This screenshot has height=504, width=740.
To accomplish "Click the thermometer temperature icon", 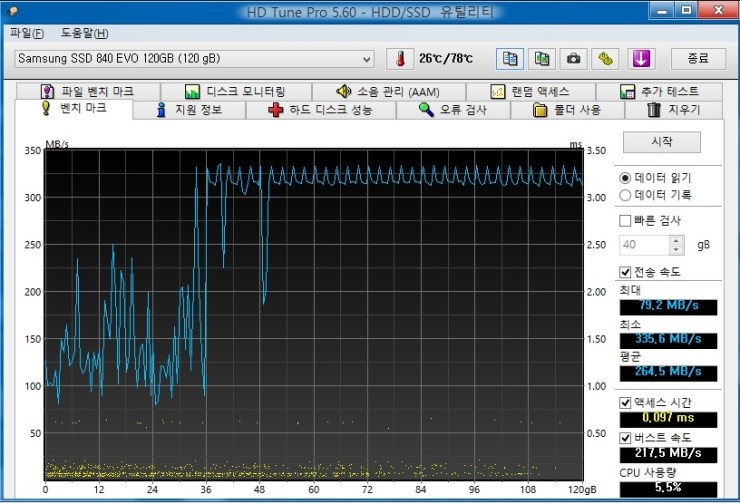I will 400,59.
